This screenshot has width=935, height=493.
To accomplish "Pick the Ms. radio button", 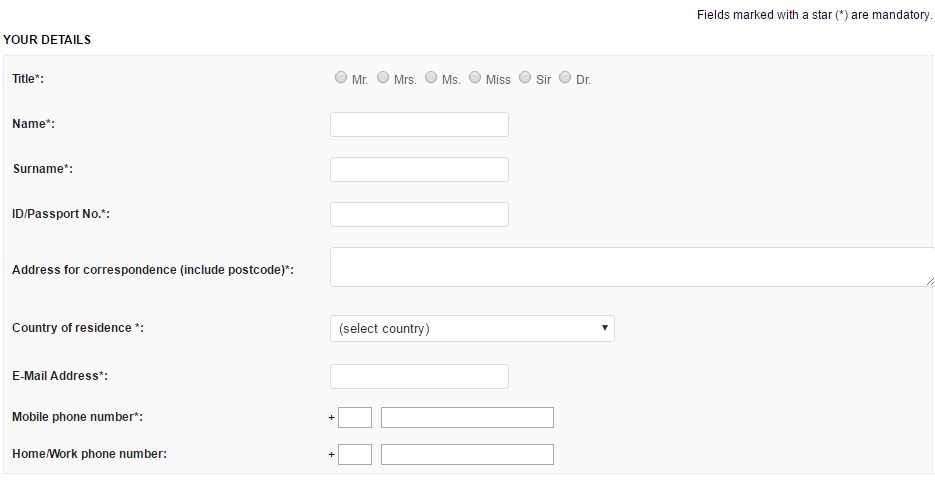I will [x=431, y=78].
